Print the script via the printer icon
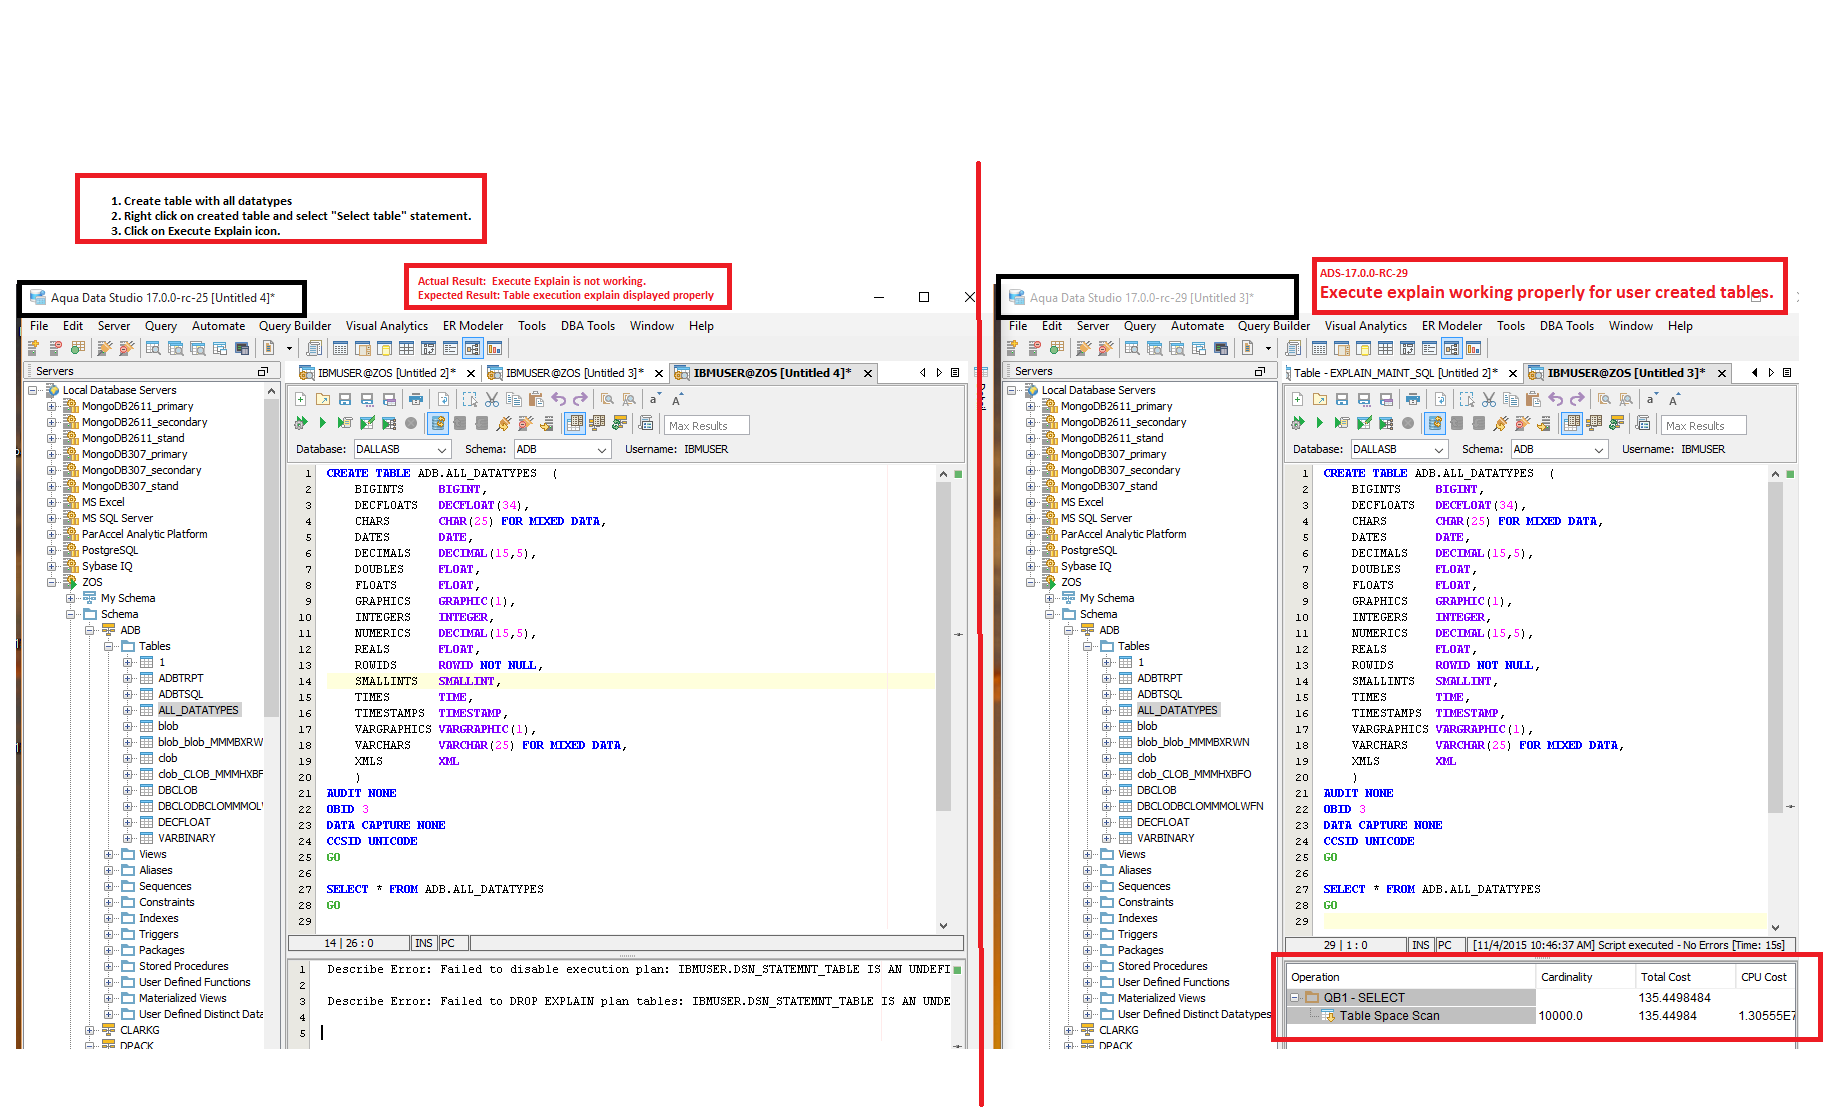1828x1108 pixels. pyautogui.click(x=415, y=398)
